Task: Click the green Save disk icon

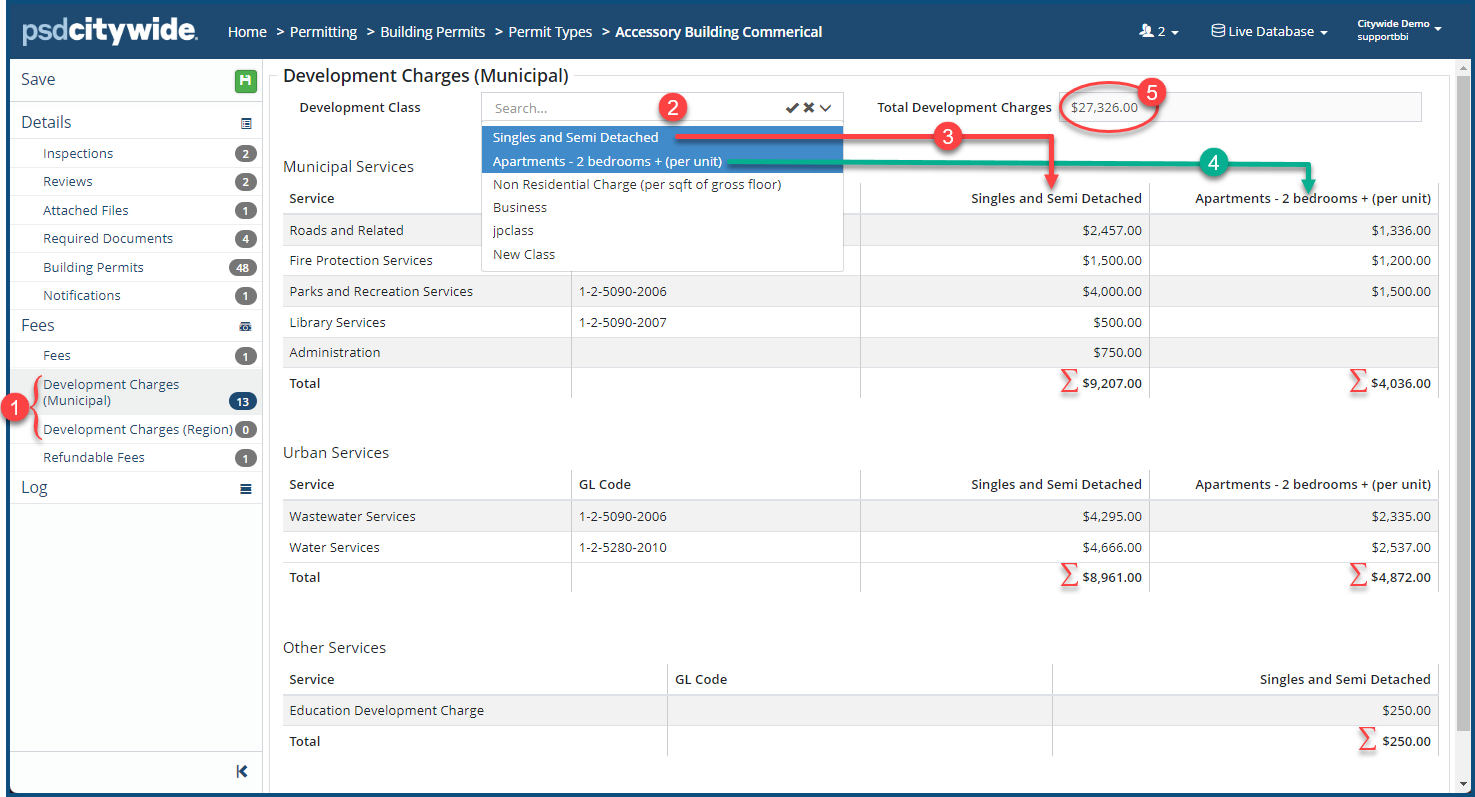Action: point(245,81)
